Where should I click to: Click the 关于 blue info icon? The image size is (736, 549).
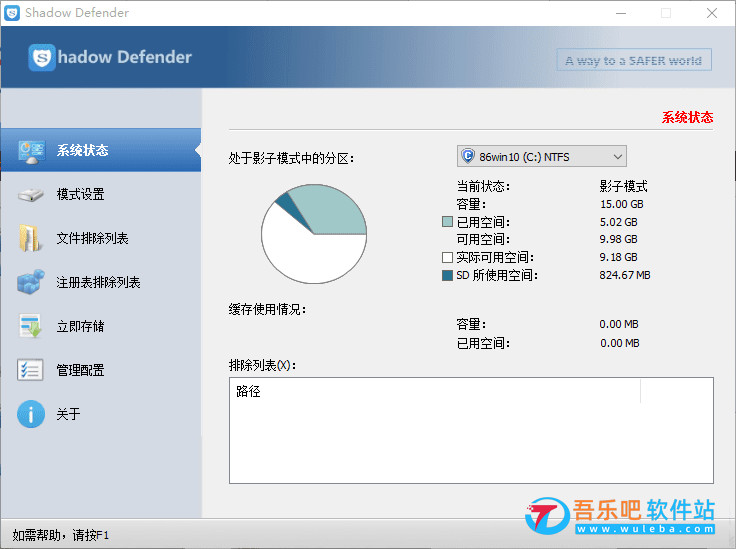31,414
